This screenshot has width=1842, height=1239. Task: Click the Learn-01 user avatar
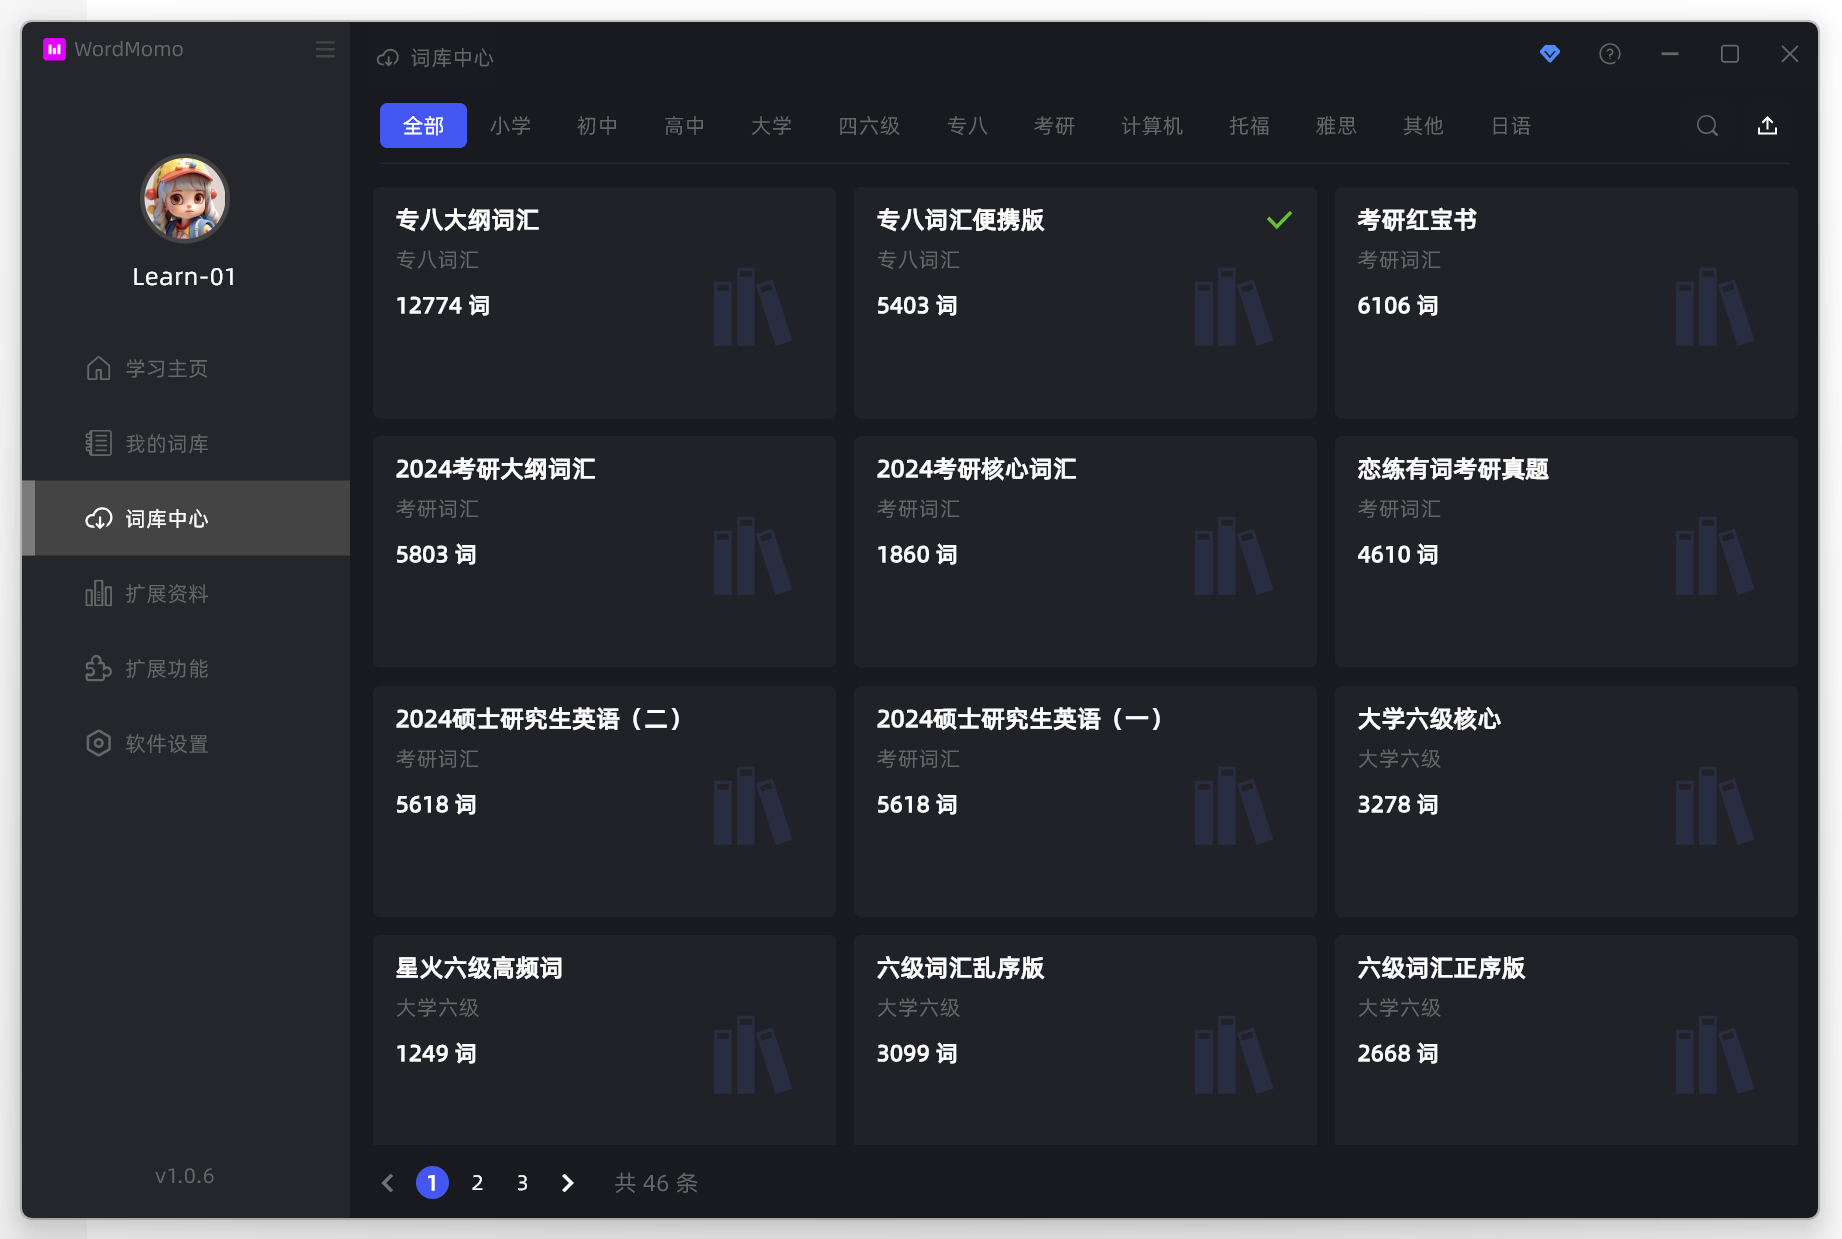click(x=185, y=198)
